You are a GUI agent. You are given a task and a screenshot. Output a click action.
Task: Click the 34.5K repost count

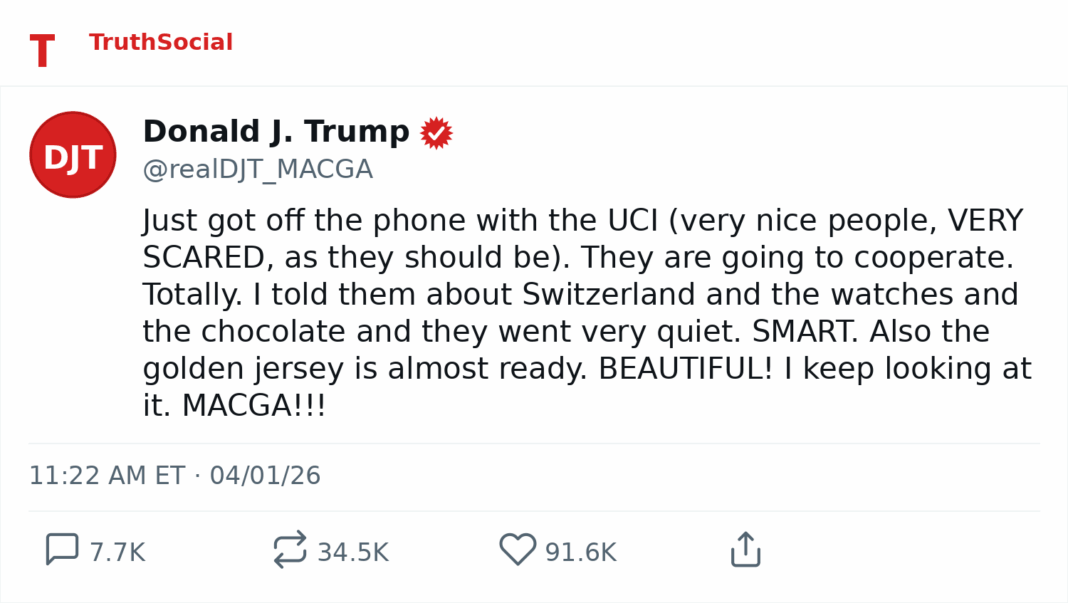click(x=352, y=552)
